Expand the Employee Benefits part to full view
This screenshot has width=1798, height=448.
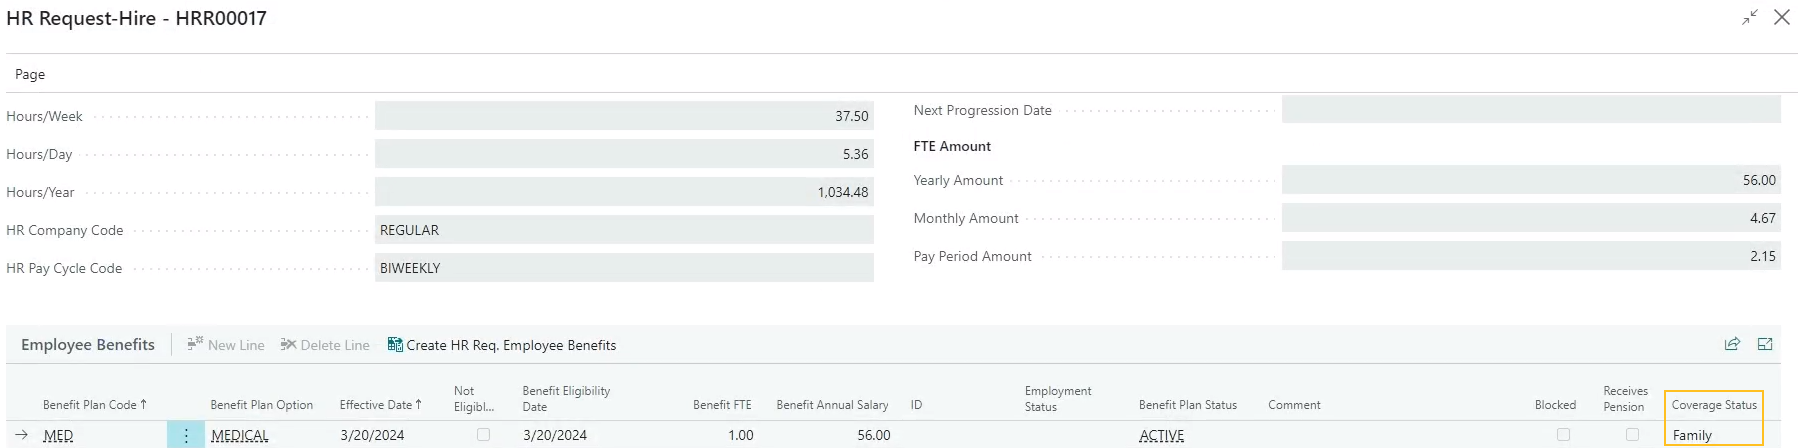[x=1765, y=344]
